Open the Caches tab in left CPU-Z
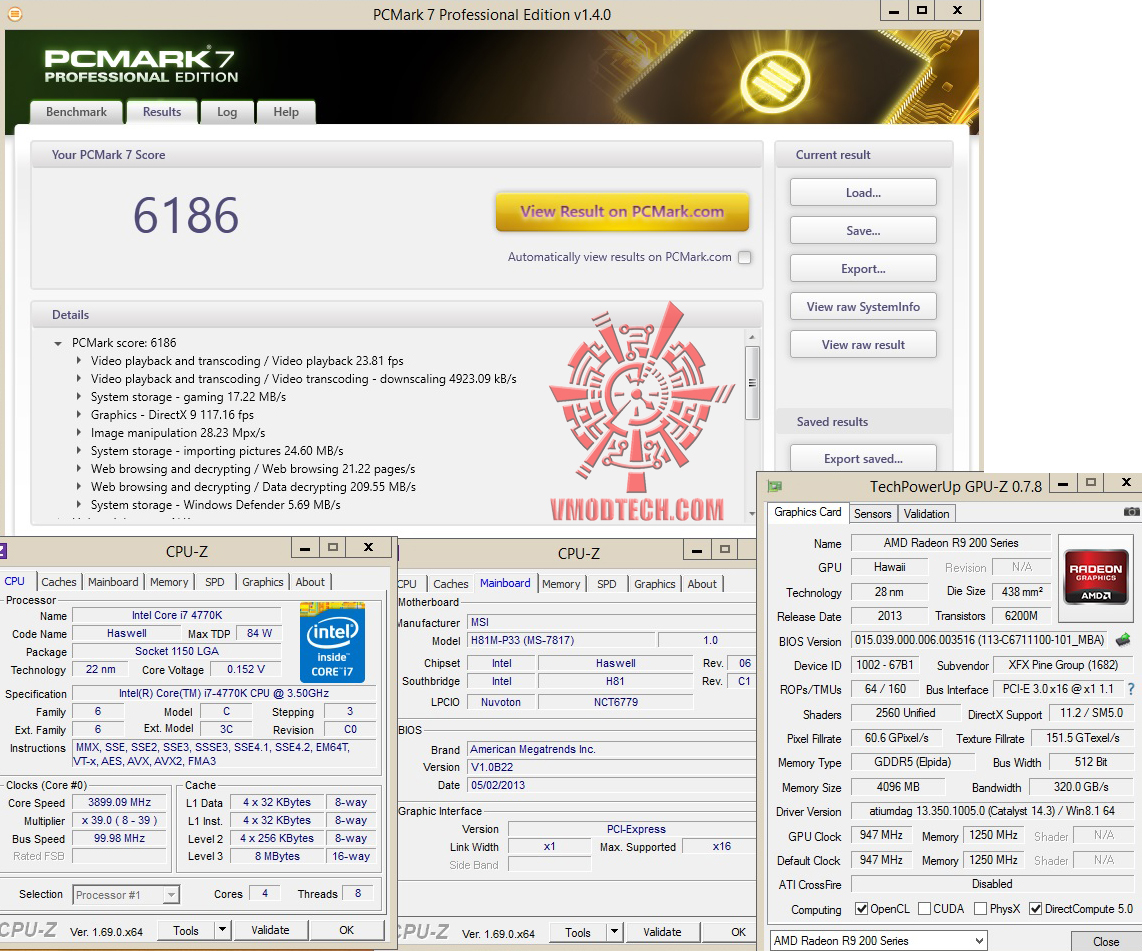 click(59, 582)
